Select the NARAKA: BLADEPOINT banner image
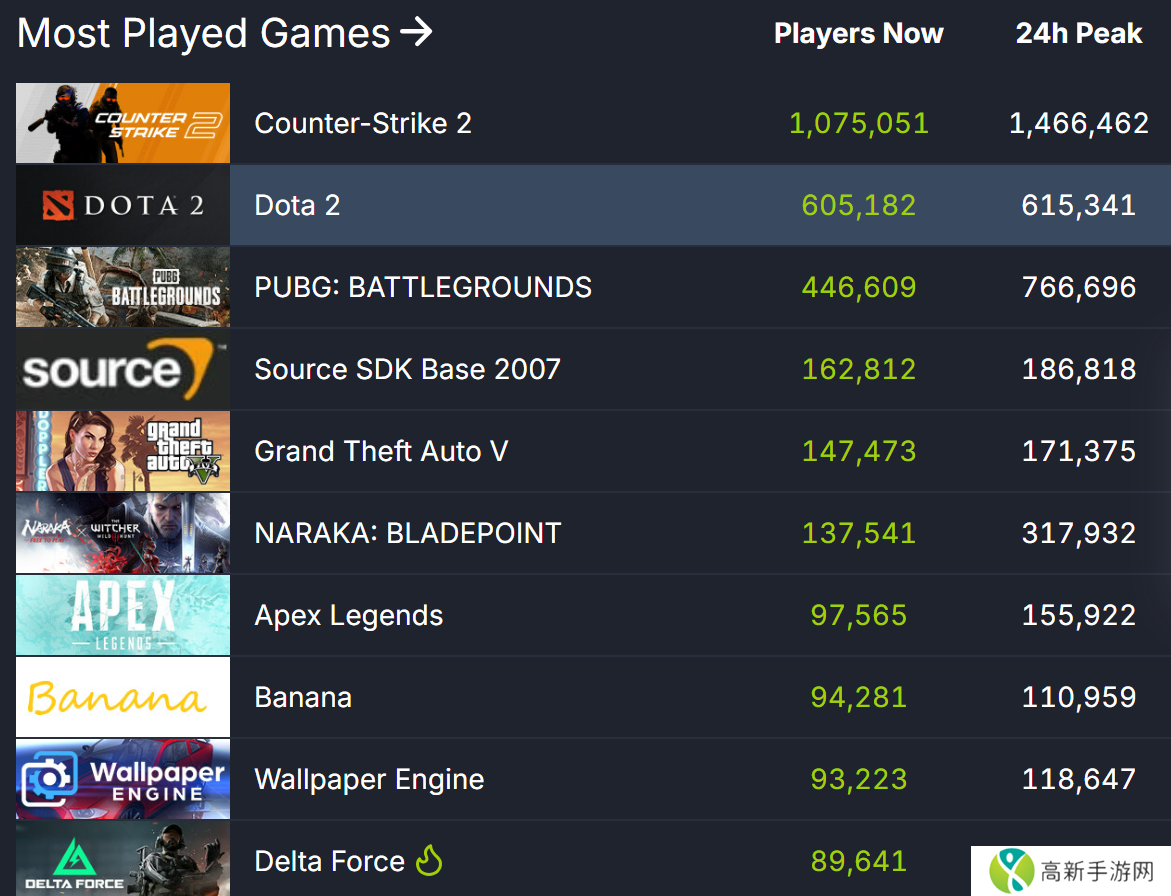This screenshot has width=1171, height=896. click(123, 533)
